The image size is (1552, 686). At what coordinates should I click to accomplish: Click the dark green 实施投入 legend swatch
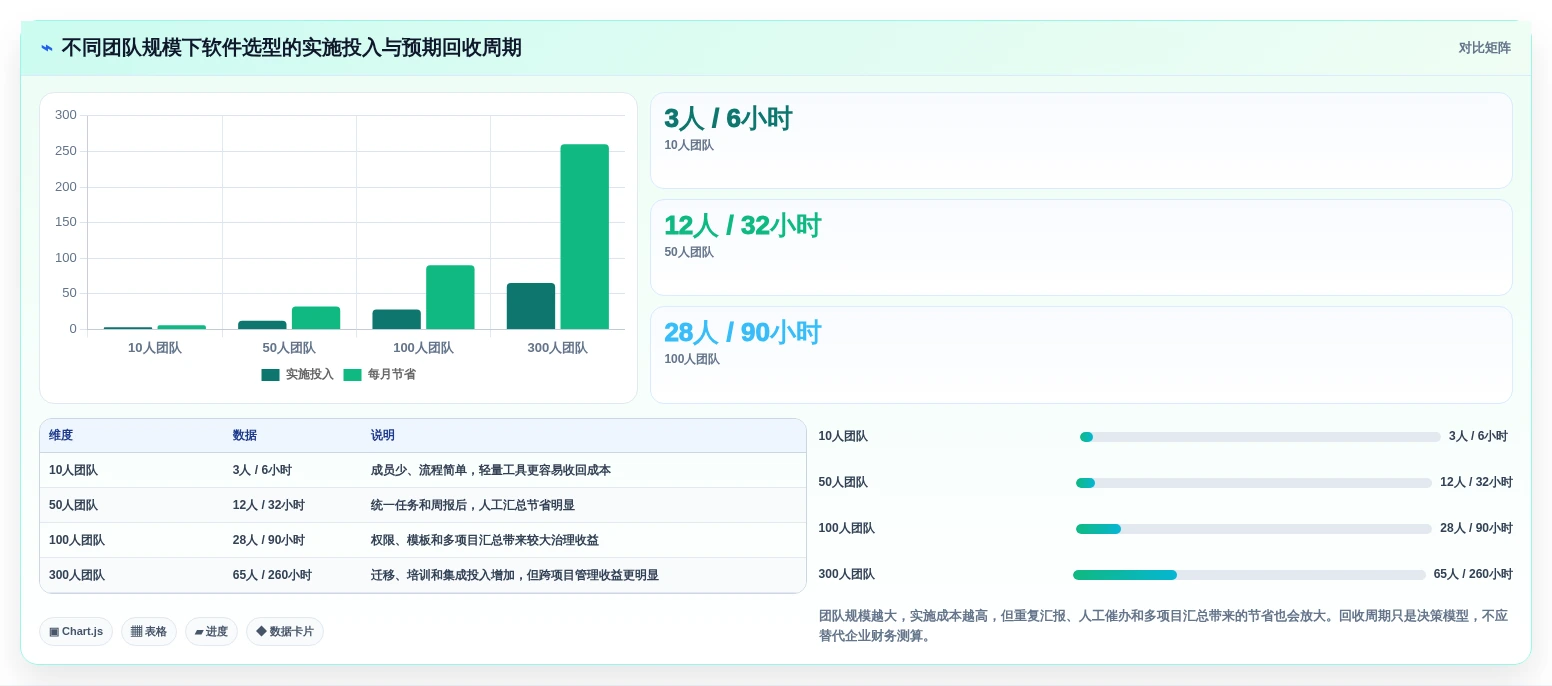point(271,375)
